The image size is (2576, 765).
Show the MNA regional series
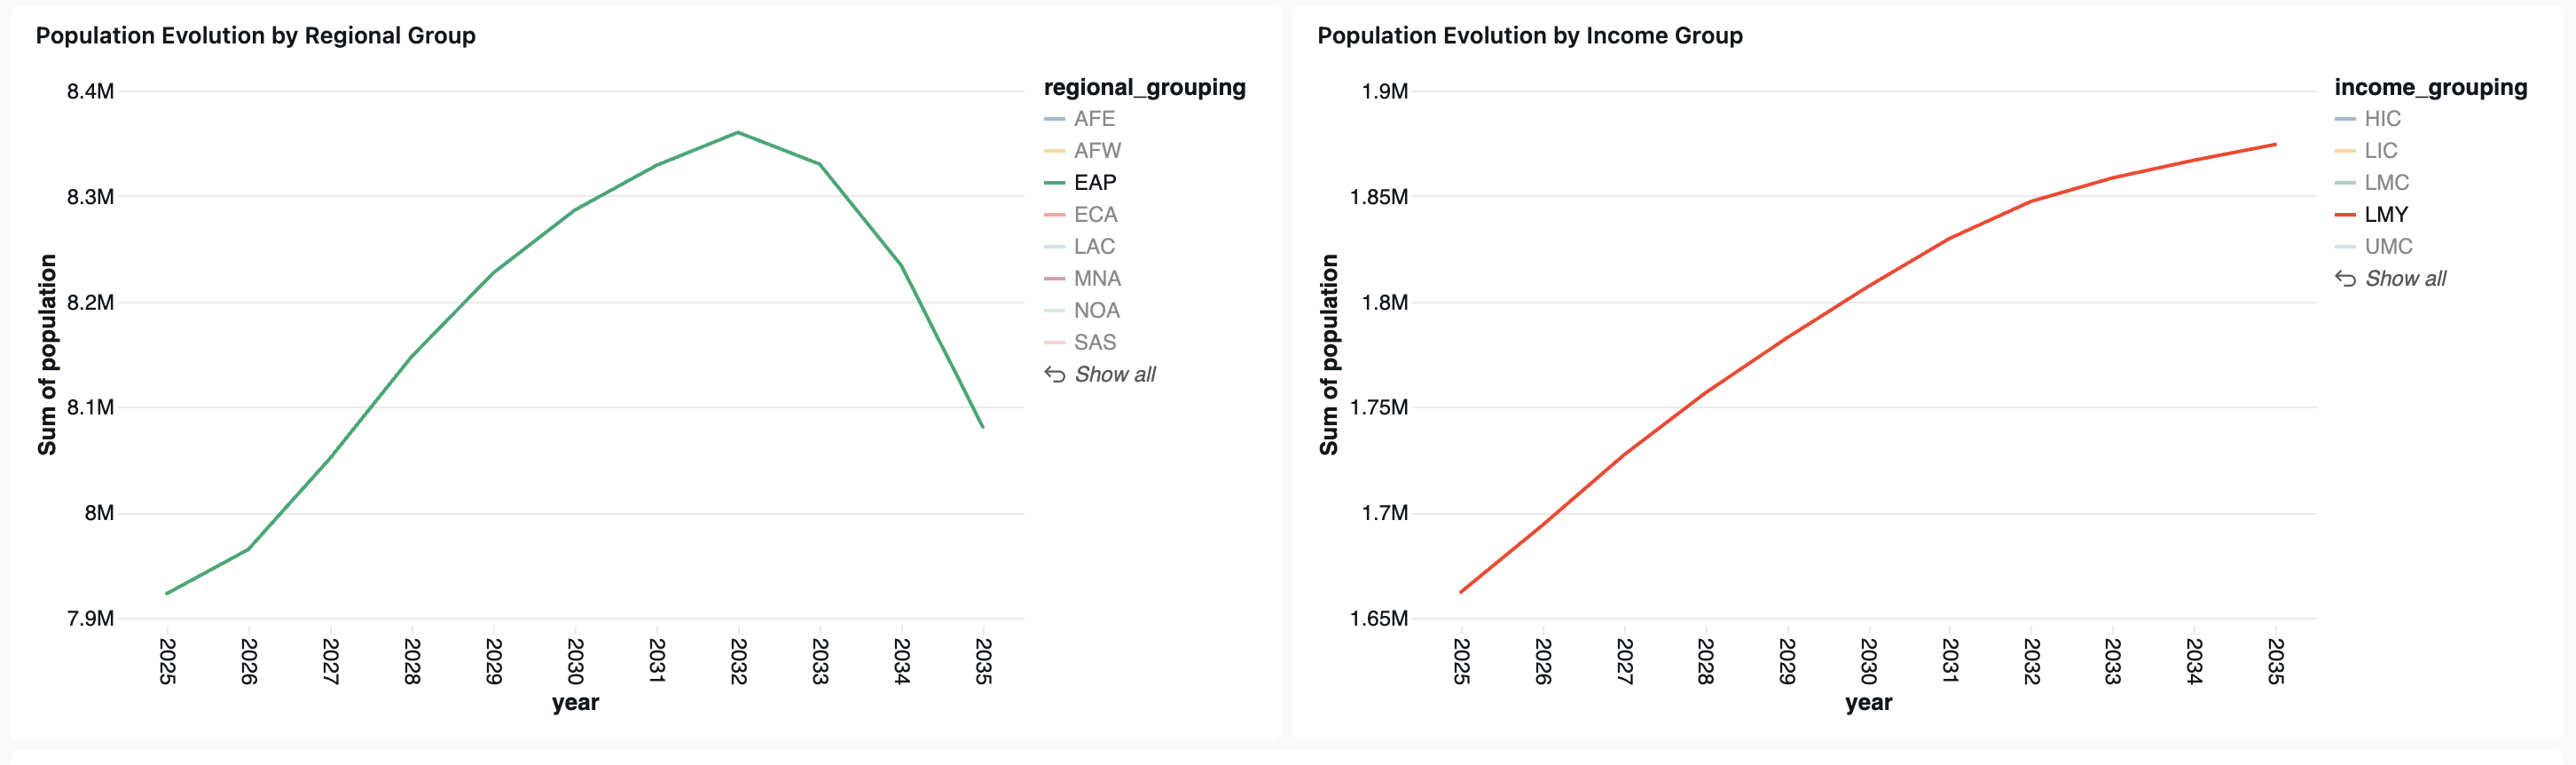coord(1096,279)
